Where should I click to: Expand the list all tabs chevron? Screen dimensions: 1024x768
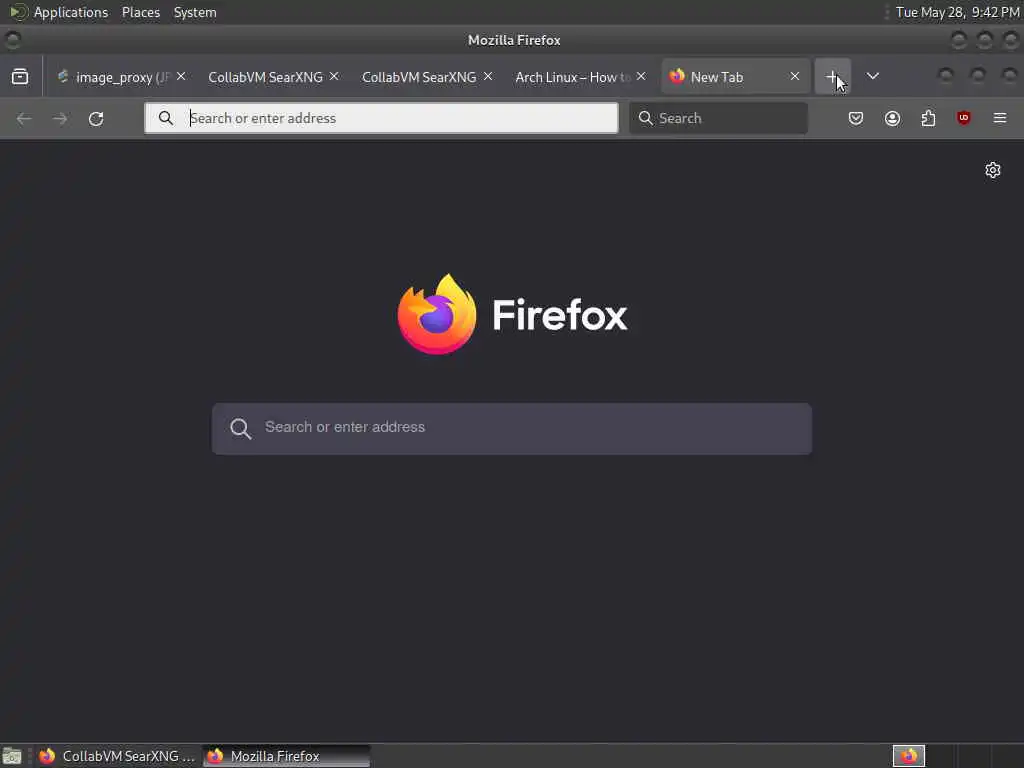coord(872,76)
